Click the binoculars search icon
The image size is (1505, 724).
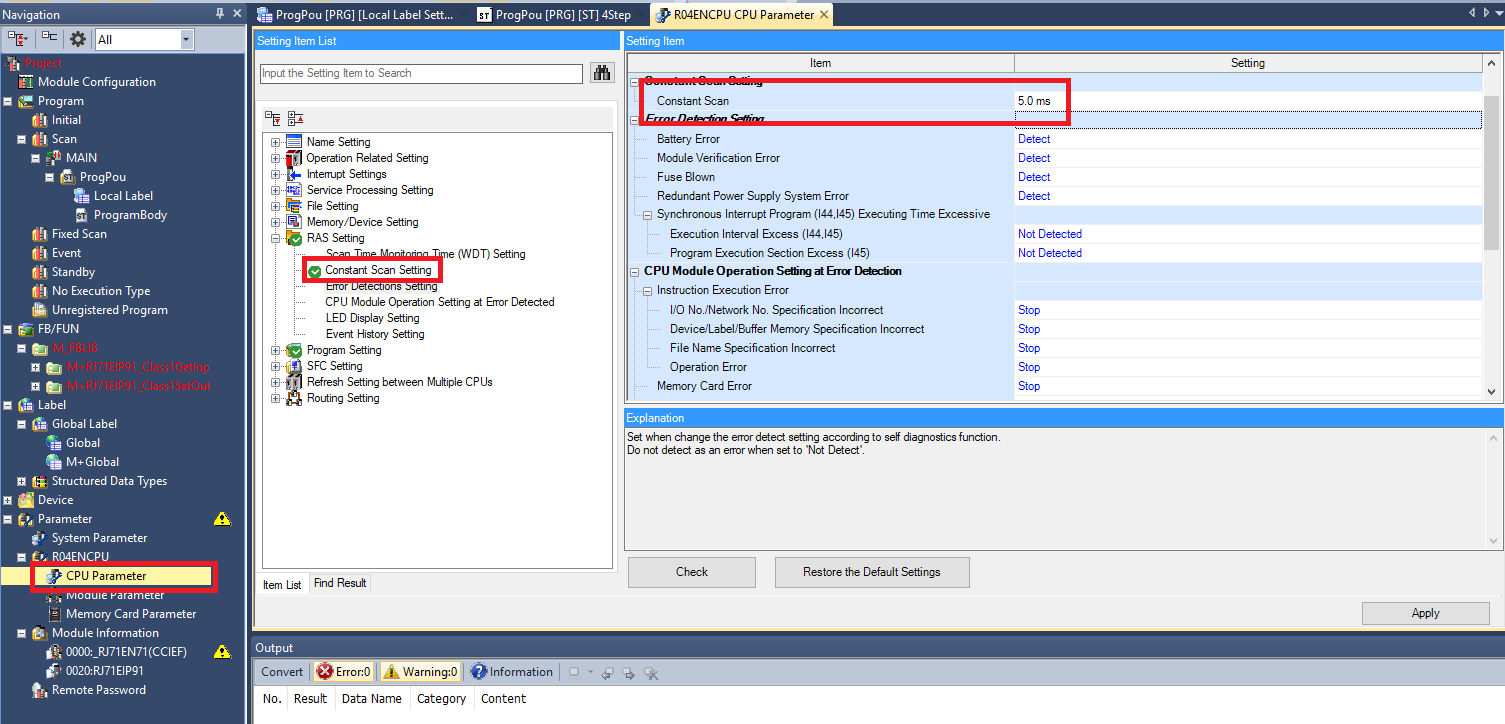(x=601, y=73)
